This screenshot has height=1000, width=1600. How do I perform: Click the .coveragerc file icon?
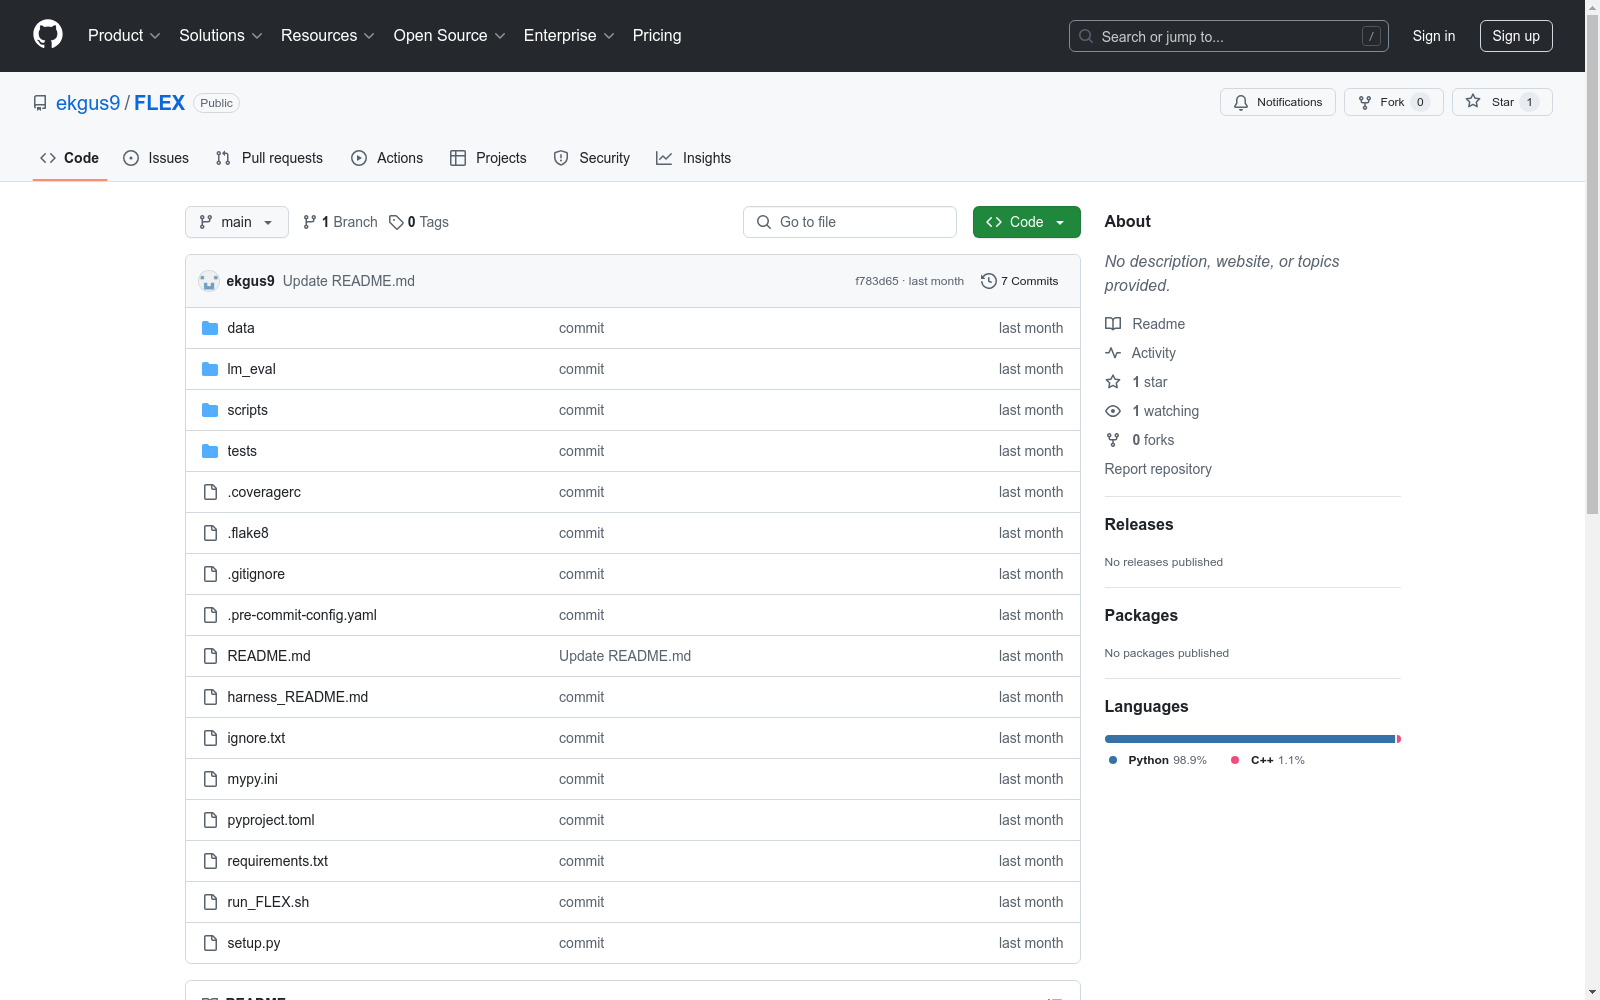[210, 492]
